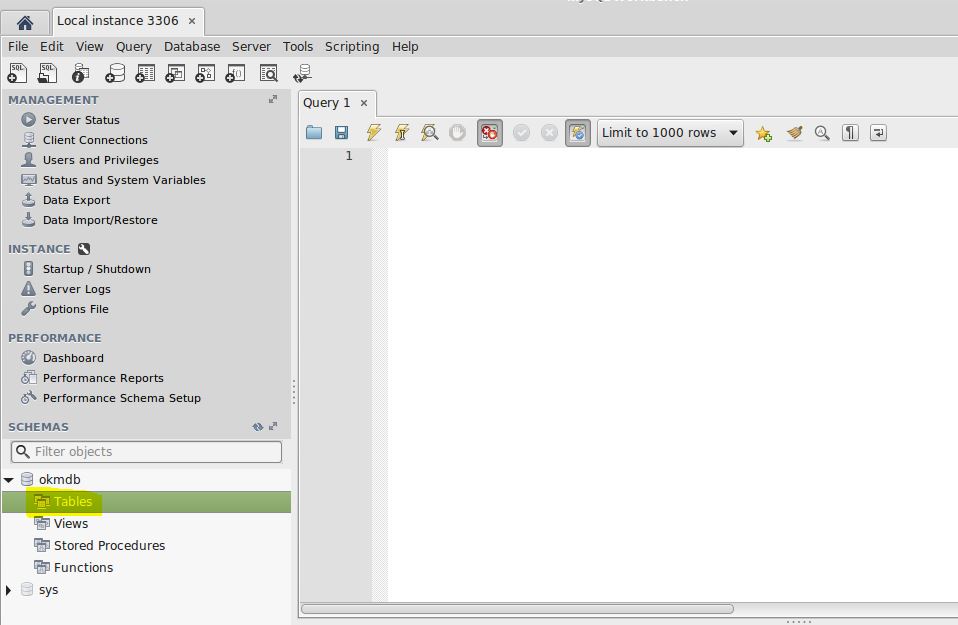This screenshot has width=958, height=625.
Task: Toggle the auto-commit mode button
Action: (x=577, y=132)
